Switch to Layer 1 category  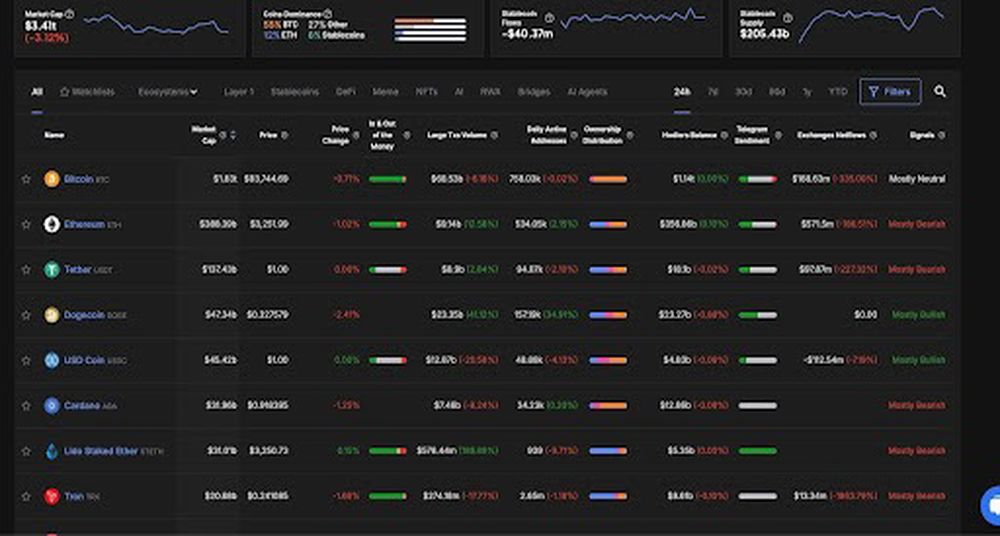(x=239, y=92)
